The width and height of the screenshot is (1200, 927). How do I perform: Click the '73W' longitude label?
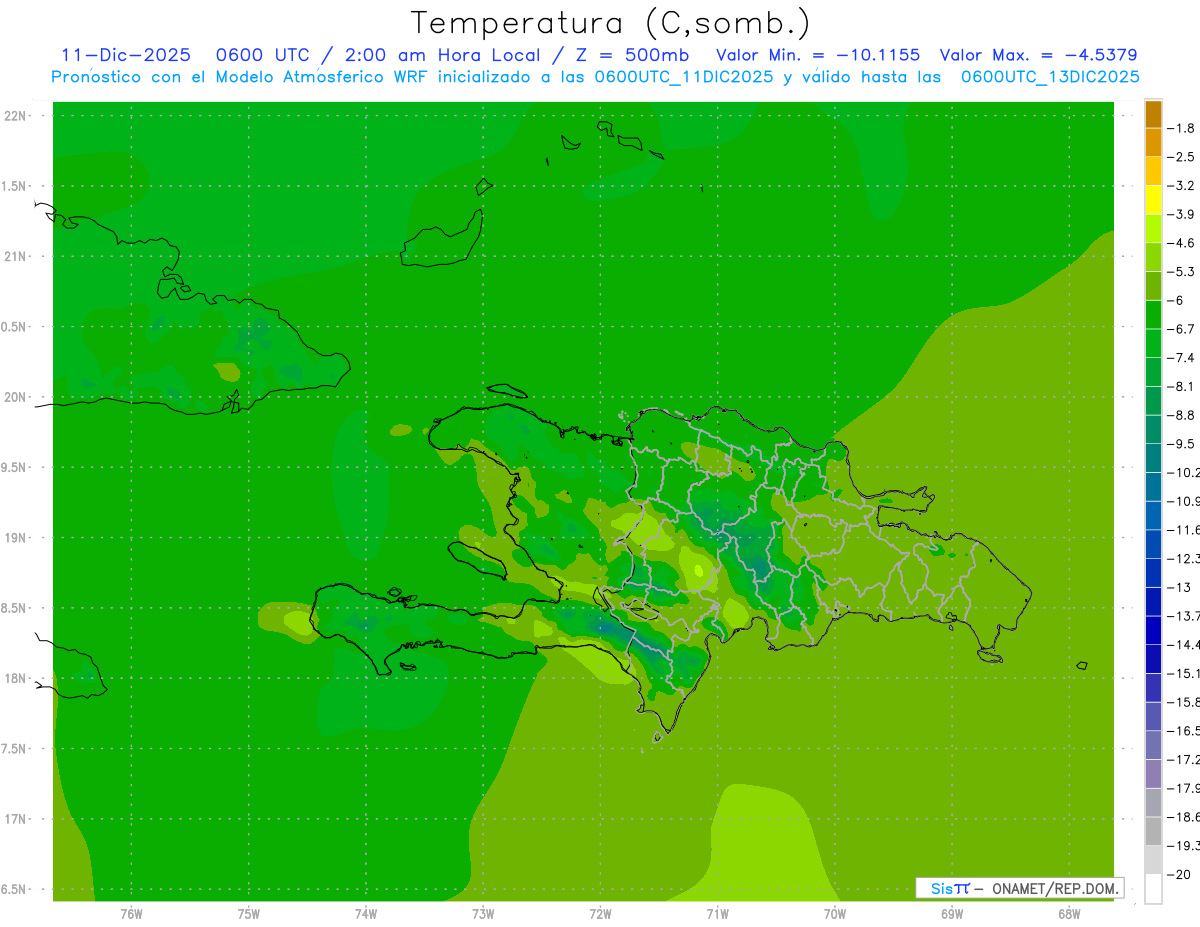(483, 913)
